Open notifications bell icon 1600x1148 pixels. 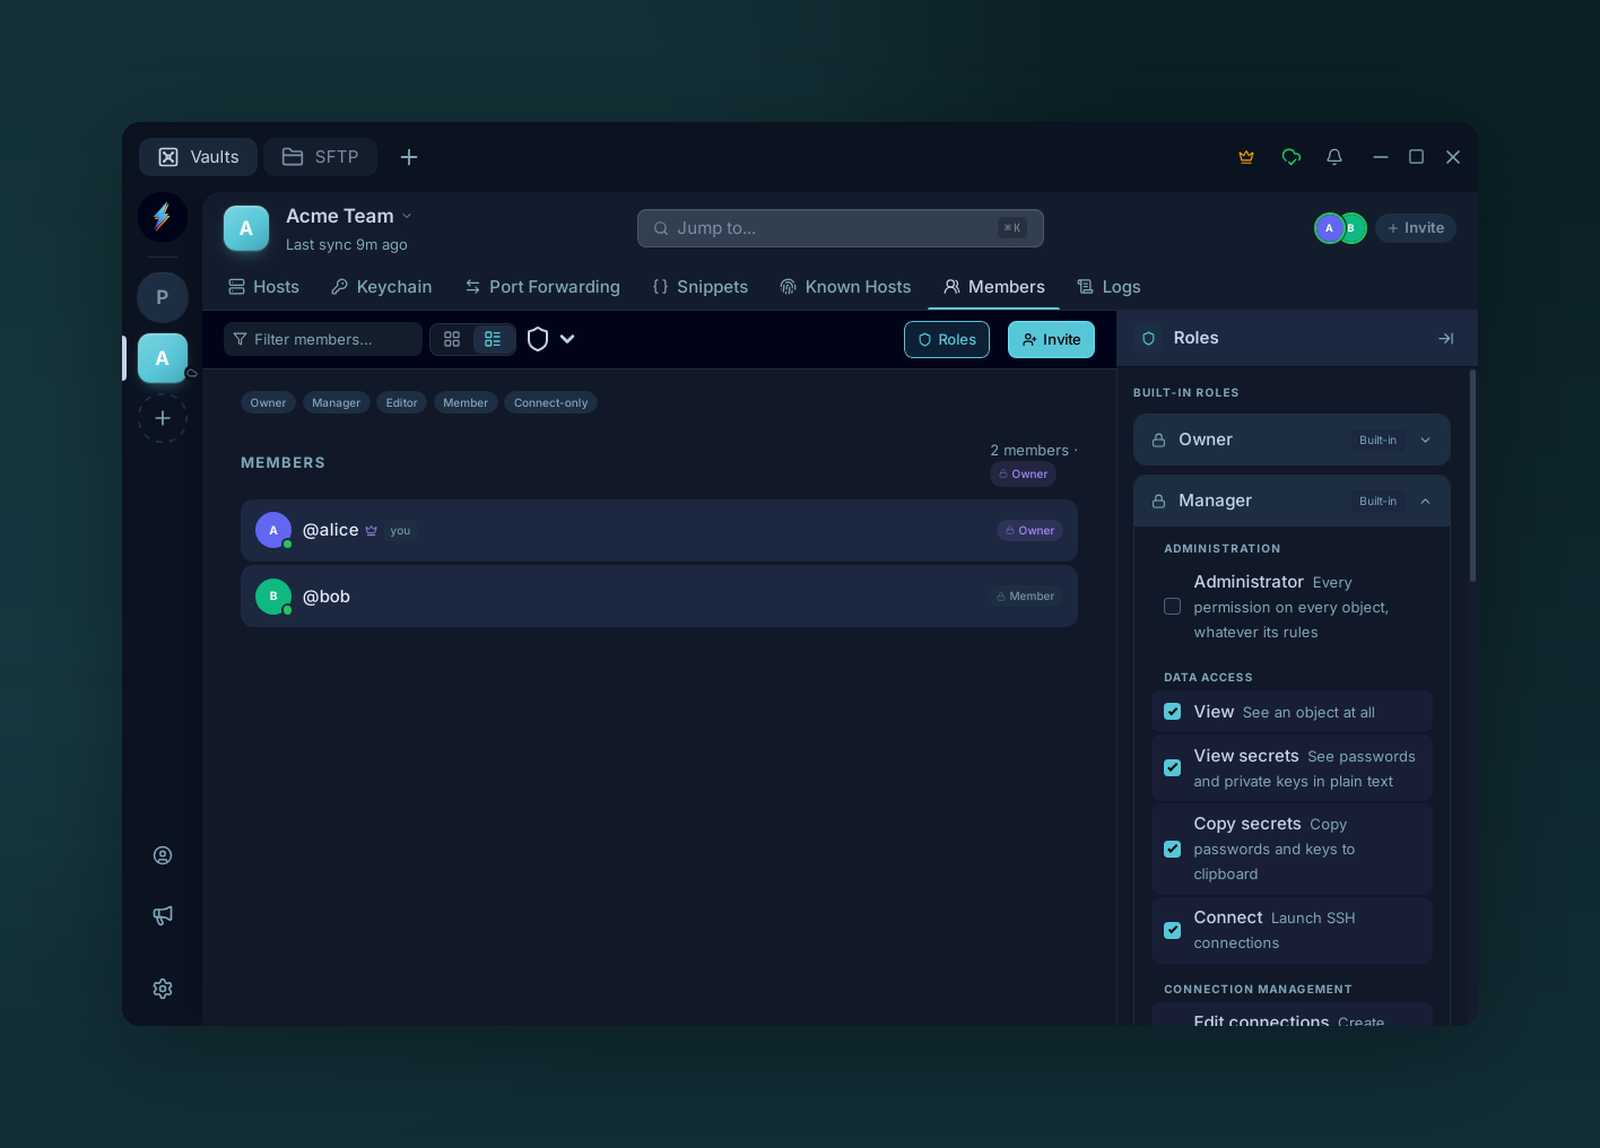pos(1334,157)
